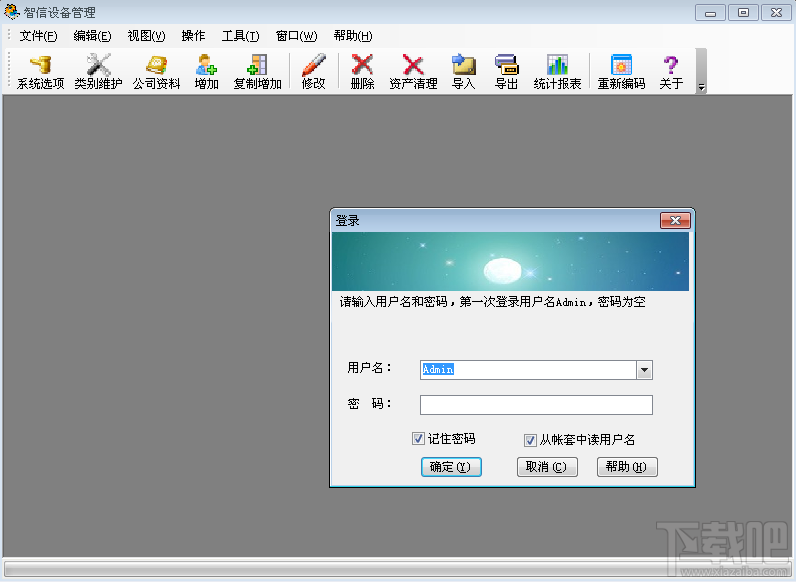The height and width of the screenshot is (582, 796).
Task: Click the 重新编码 recode icon
Action: (621, 72)
